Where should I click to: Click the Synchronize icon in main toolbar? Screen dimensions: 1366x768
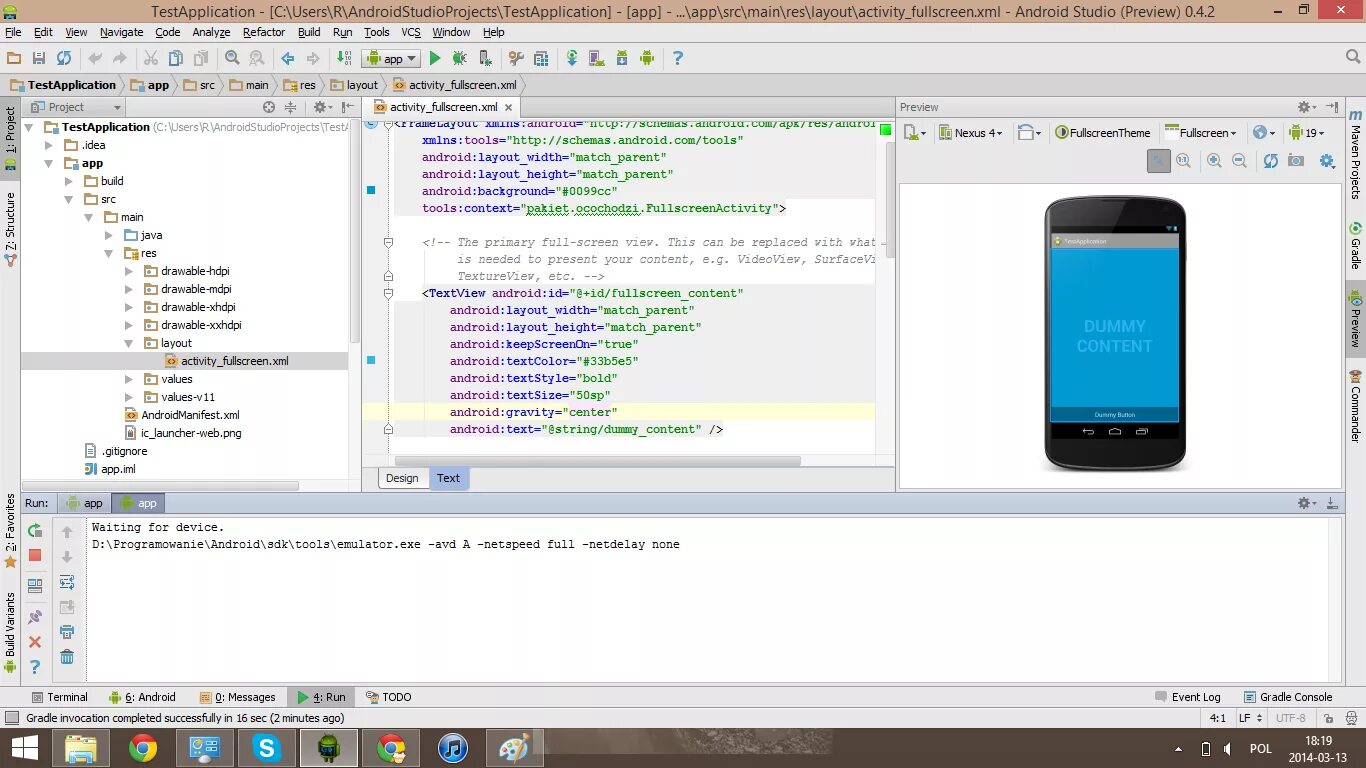tap(64, 59)
